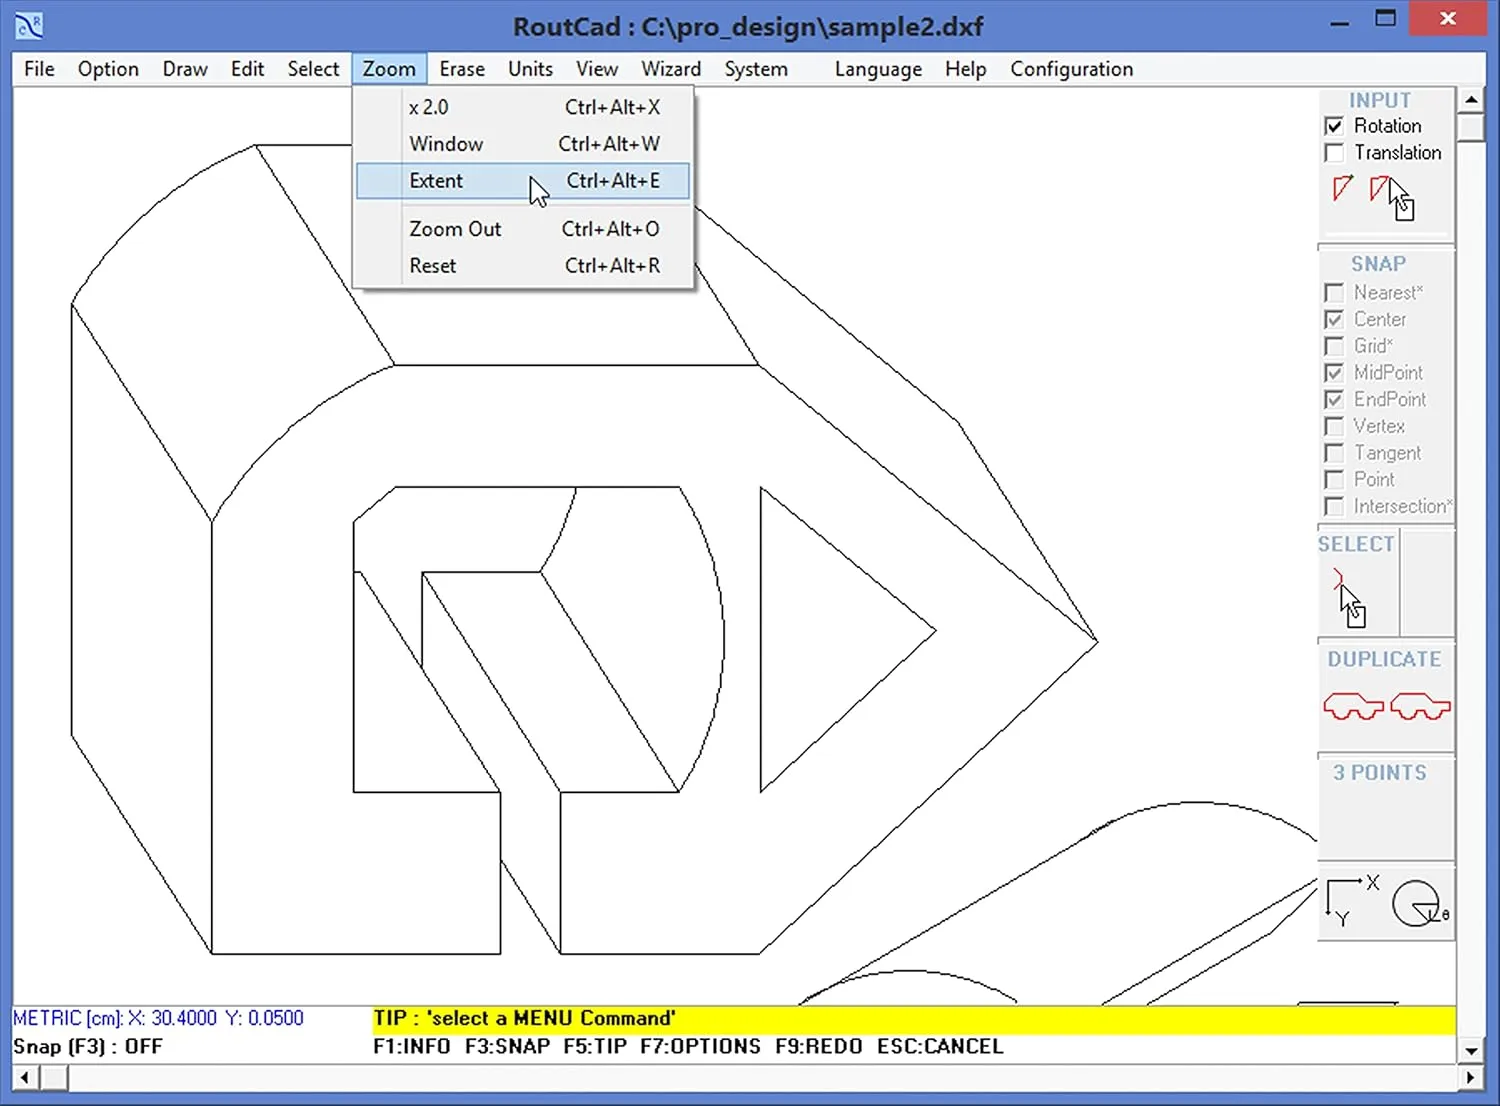Select the translation arrow input icon
This screenshot has height=1106, width=1500.
coord(1381,188)
